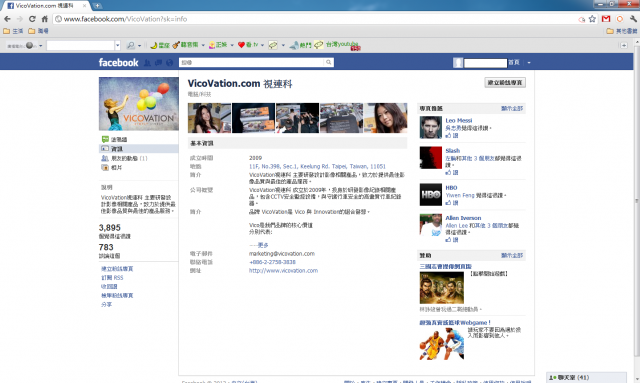Viewport: 640px width, 383px height.
Task: Click the Keelung Rd. Taipei address link
Action: pos(317,166)
